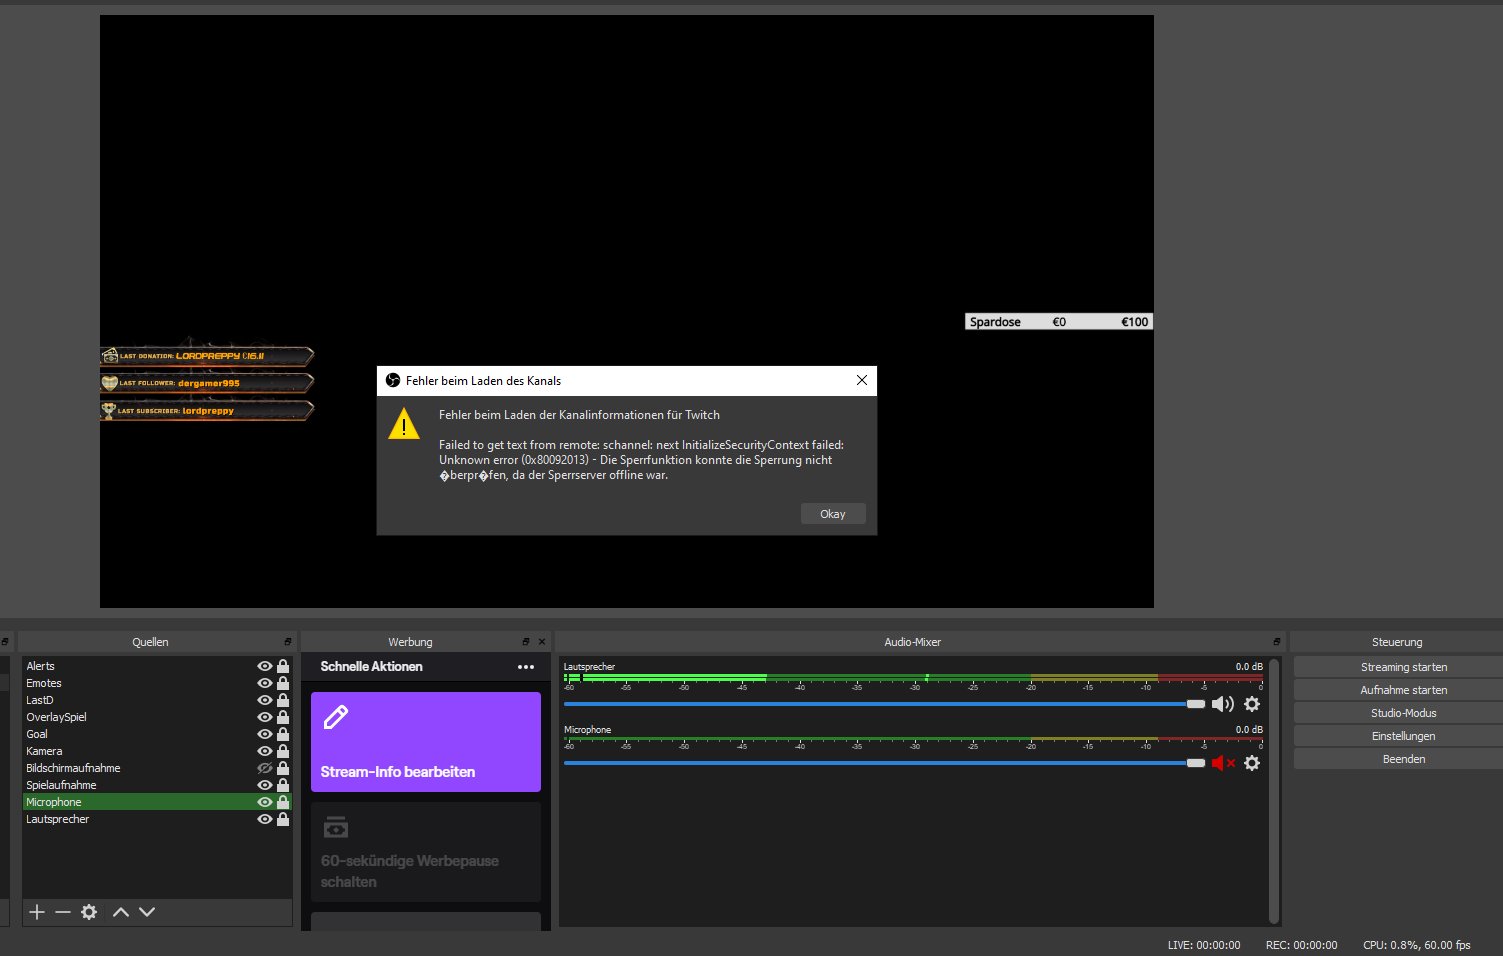This screenshot has width=1503, height=956.
Task: Hide the Lautsprecher source
Action: coord(265,819)
